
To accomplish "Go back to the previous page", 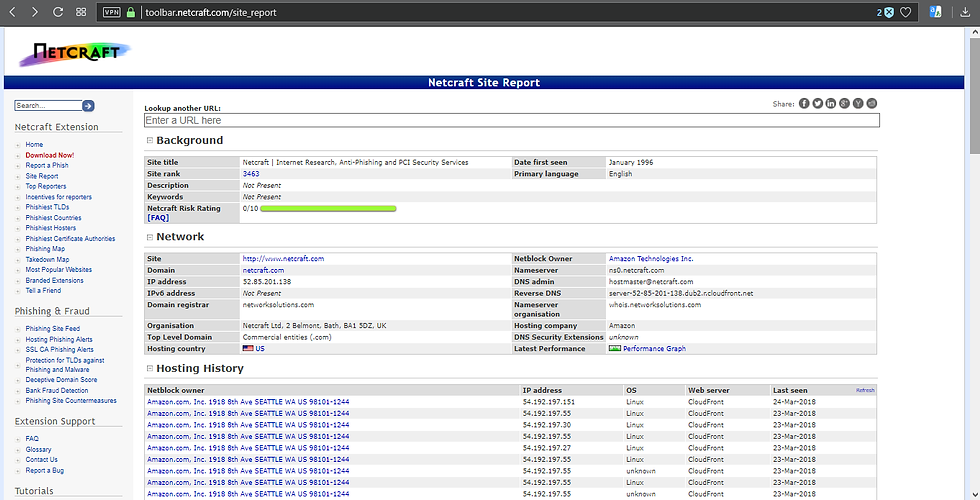I will [x=12, y=12].
